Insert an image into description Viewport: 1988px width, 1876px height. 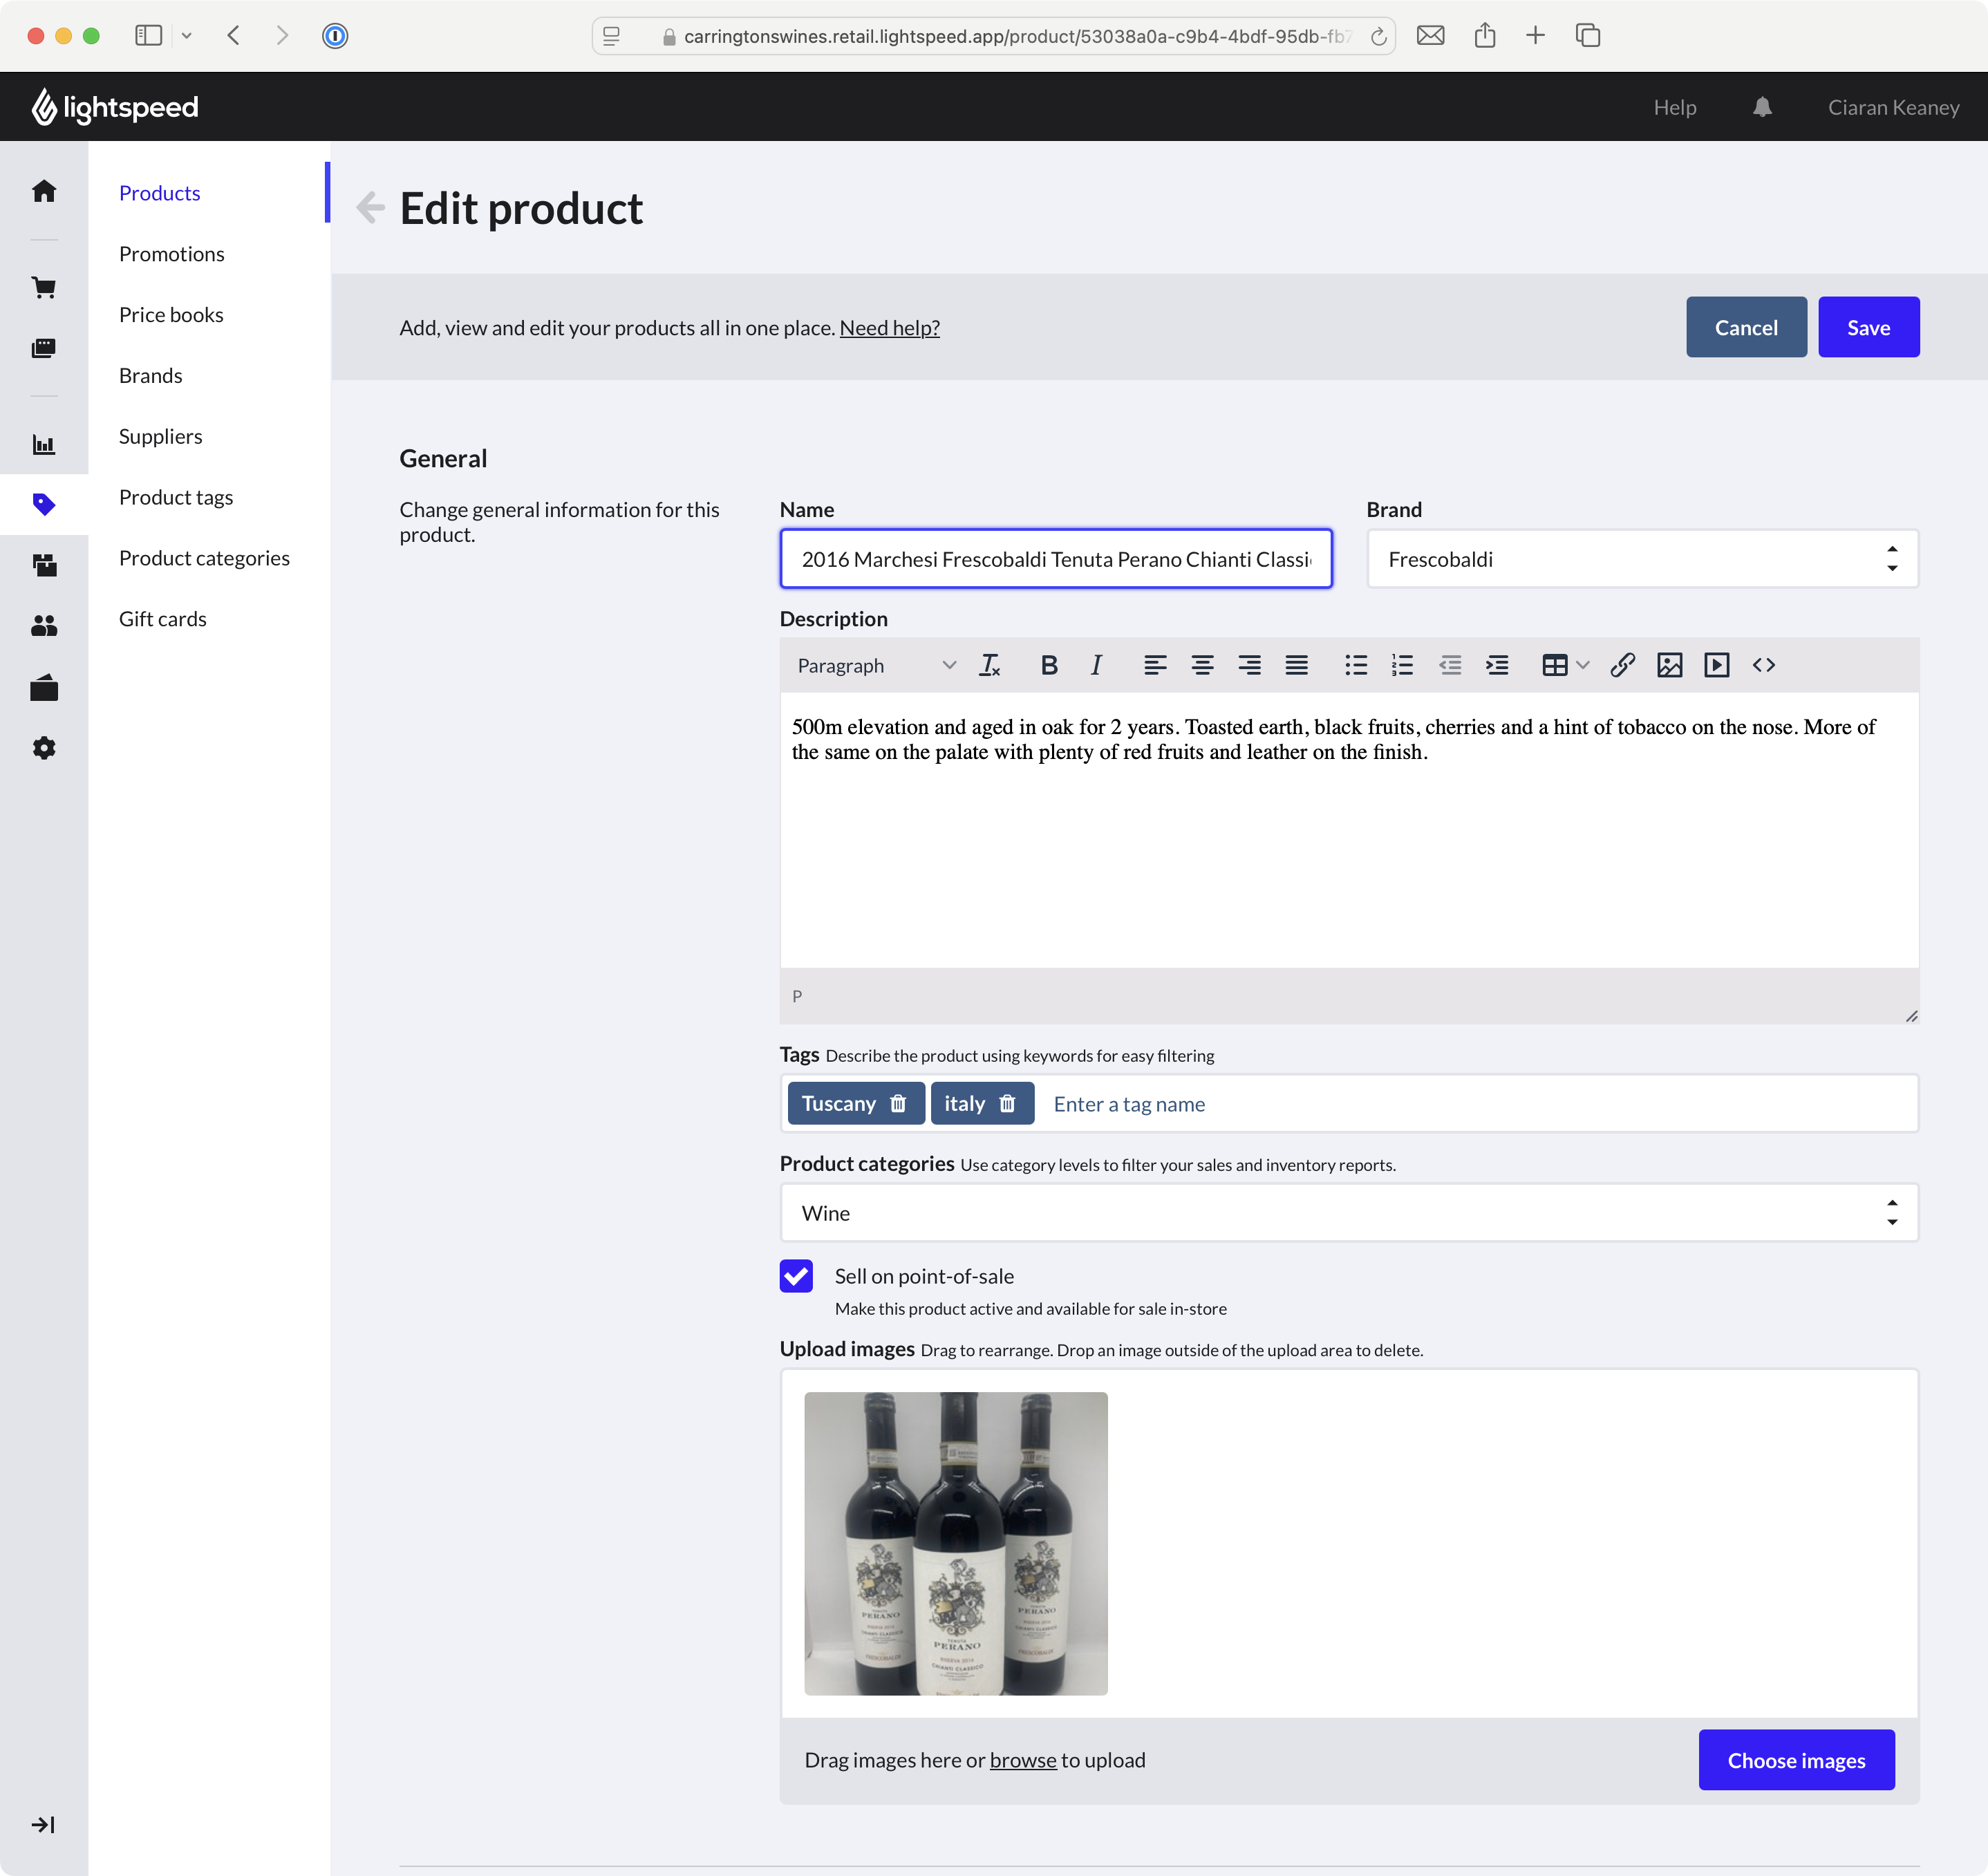1670,665
